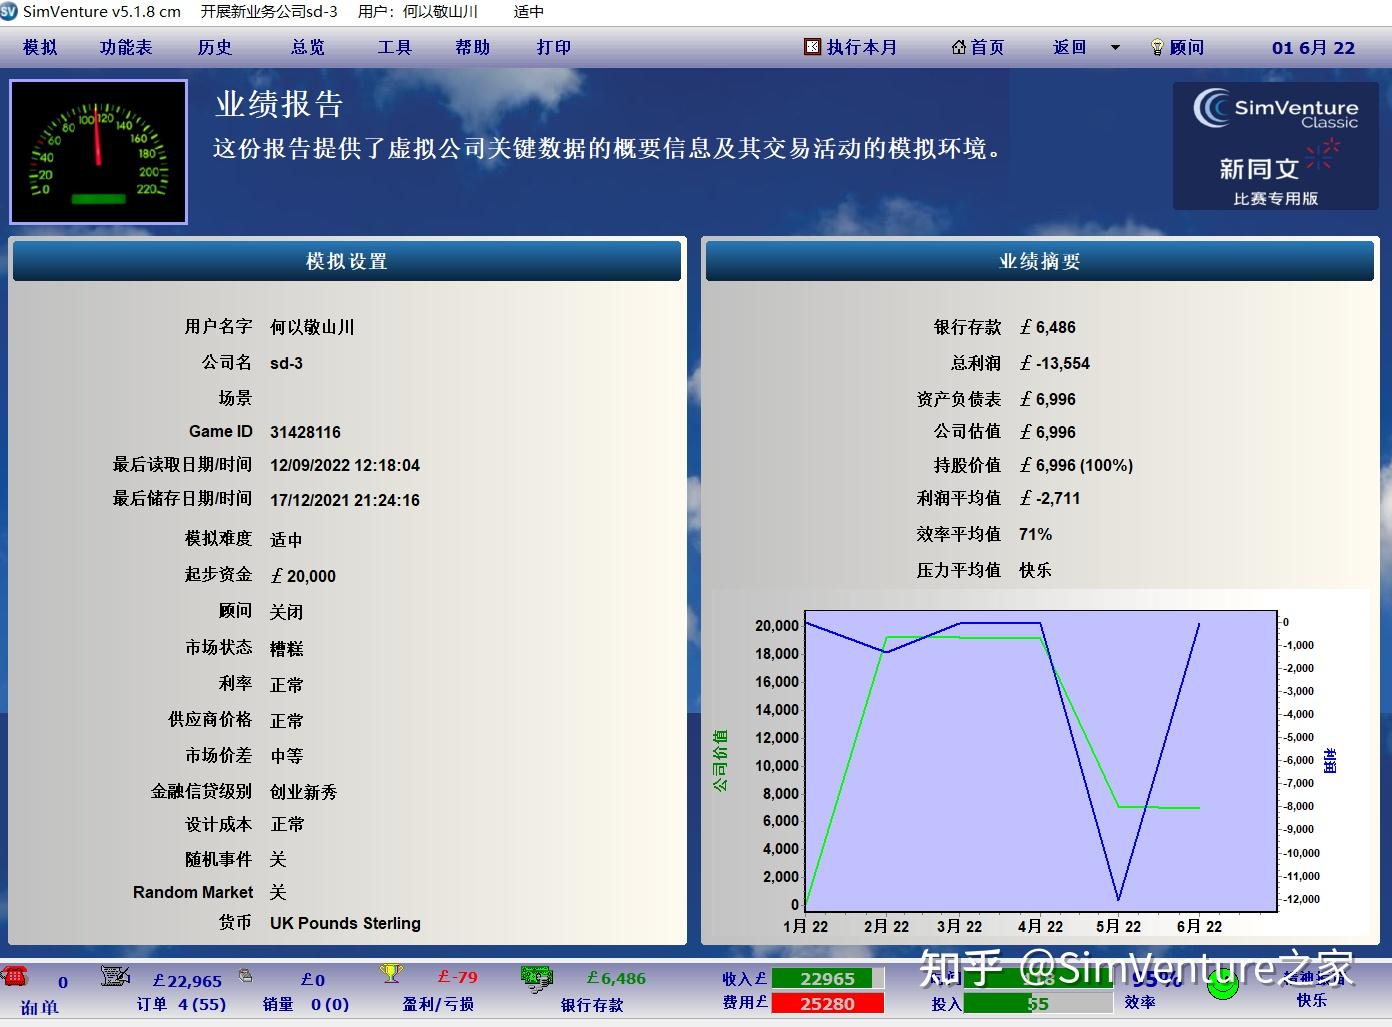Image resolution: width=1392 pixels, height=1027 pixels.
Task: Click the 订单 4 (55) status entry
Action: coord(181,1004)
